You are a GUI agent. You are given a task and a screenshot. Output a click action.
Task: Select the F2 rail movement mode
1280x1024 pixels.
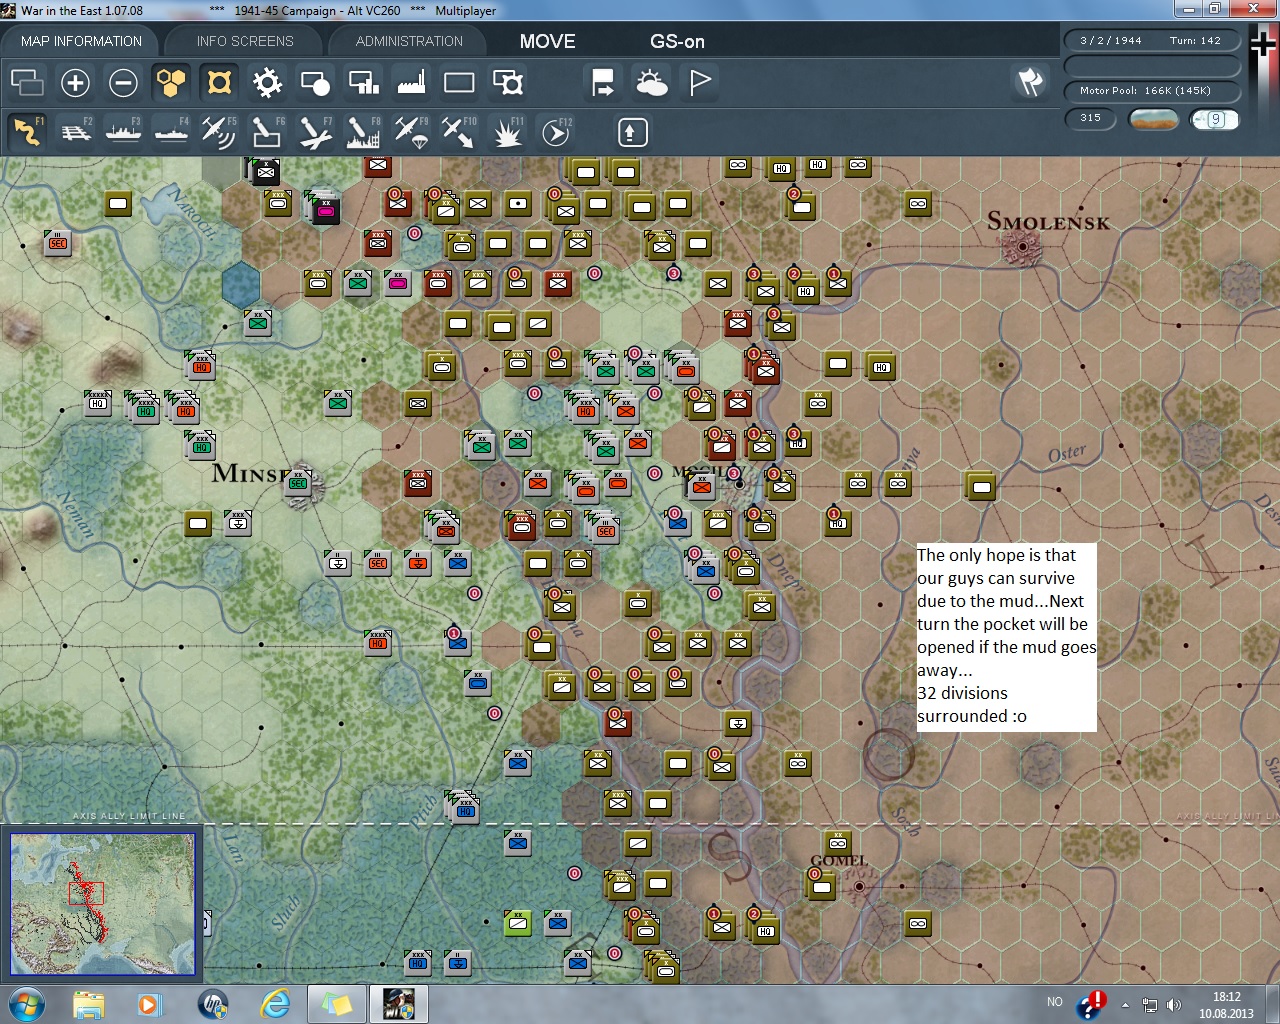pos(76,132)
